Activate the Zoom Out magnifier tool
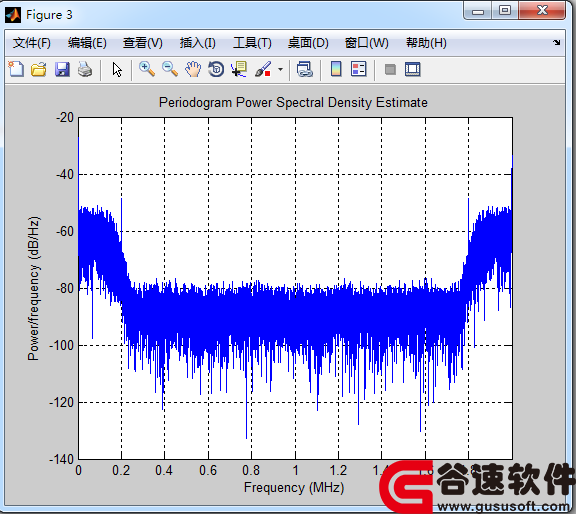 (x=170, y=69)
